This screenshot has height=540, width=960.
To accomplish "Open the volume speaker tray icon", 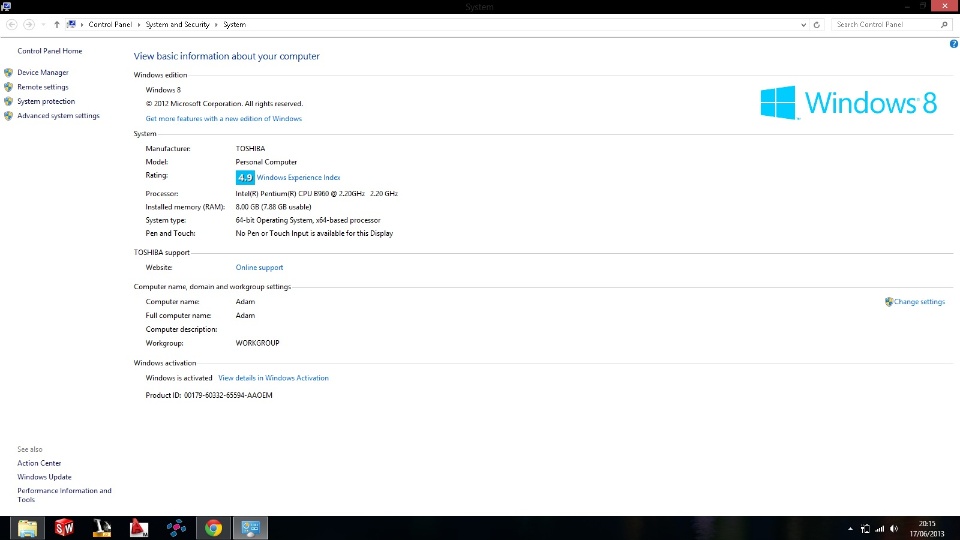I will pos(894,528).
